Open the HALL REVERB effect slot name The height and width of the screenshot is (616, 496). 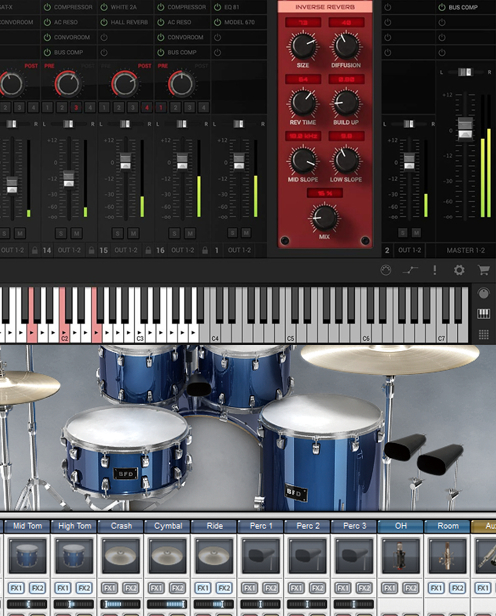click(129, 22)
